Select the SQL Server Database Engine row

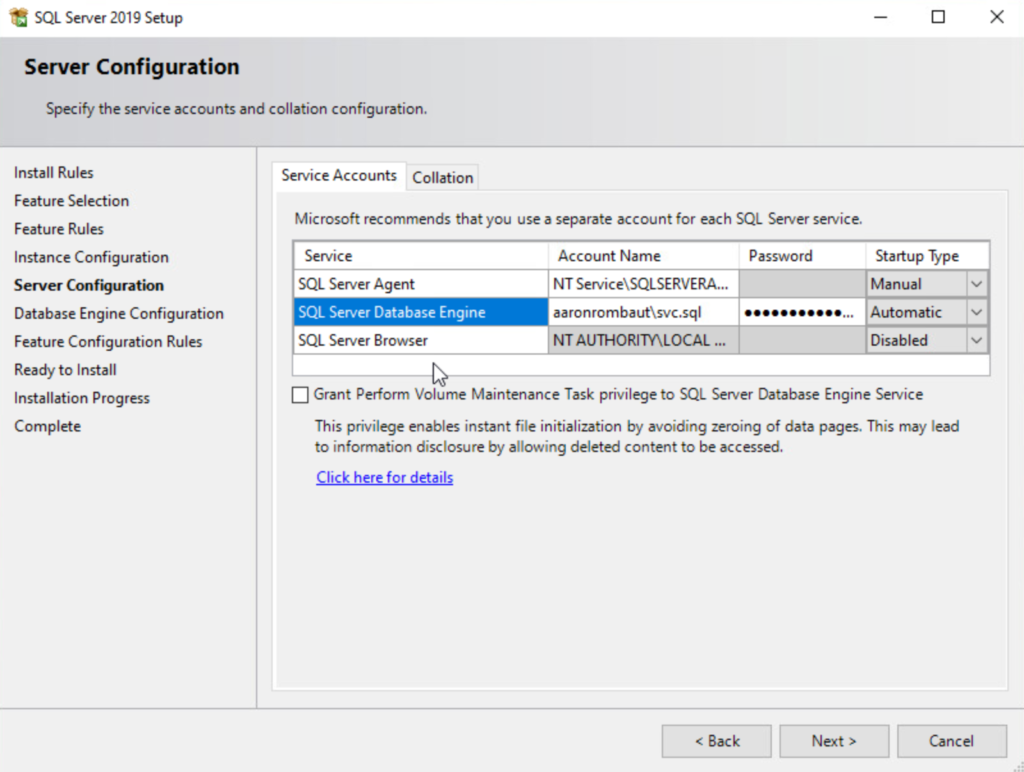pos(420,312)
